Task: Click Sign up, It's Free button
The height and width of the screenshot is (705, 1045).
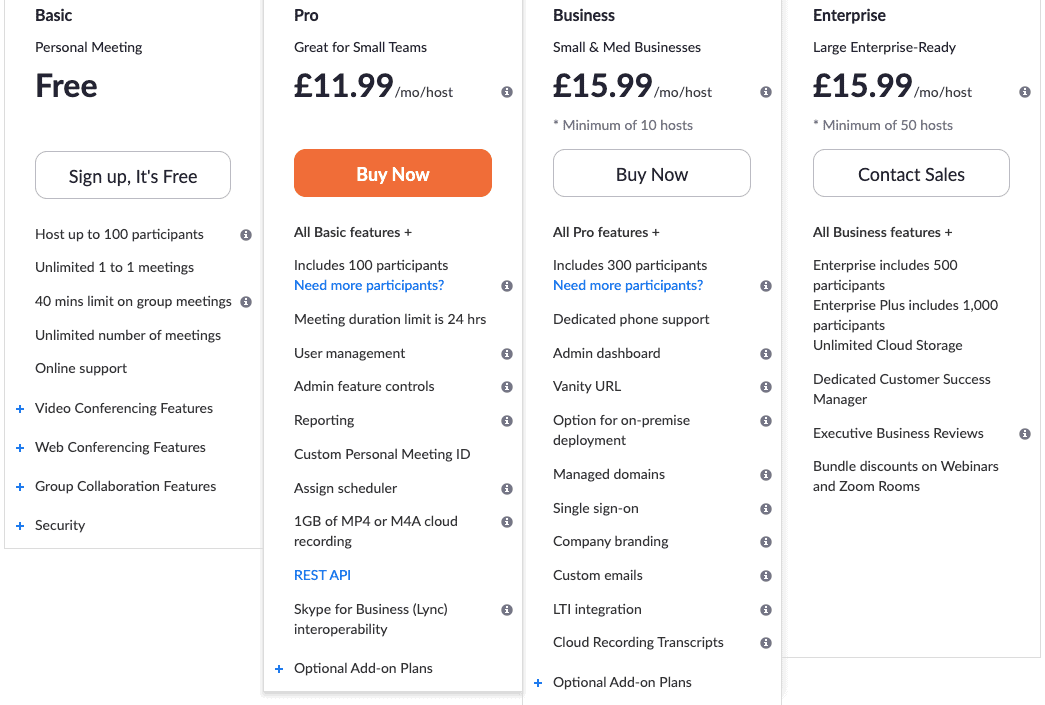Action: [133, 175]
